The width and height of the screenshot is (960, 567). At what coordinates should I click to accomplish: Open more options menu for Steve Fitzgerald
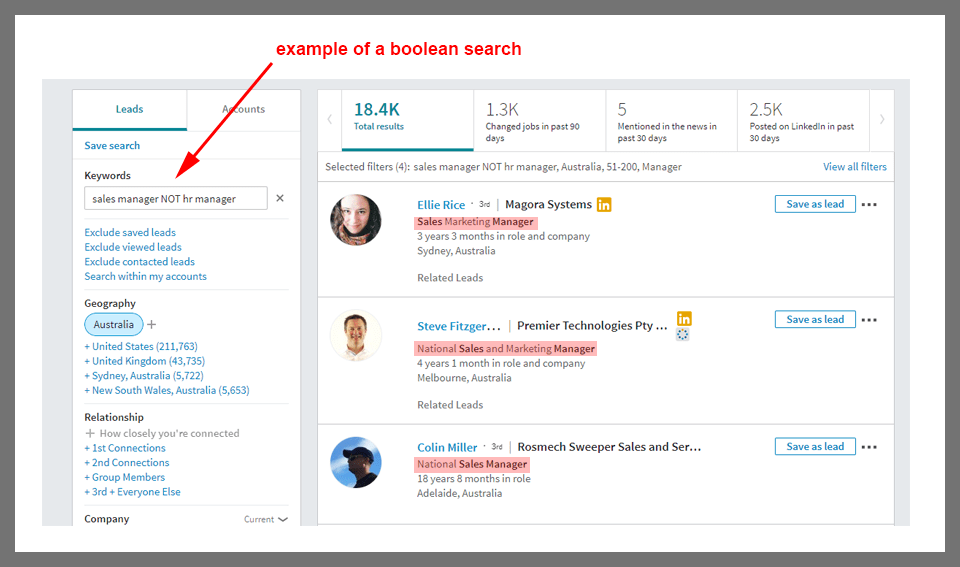click(x=869, y=320)
